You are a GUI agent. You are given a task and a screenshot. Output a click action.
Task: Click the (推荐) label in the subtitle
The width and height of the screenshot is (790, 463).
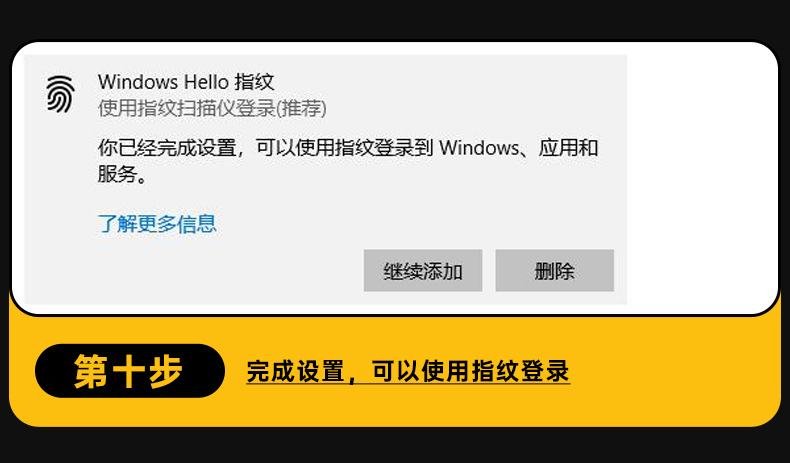coord(301,108)
